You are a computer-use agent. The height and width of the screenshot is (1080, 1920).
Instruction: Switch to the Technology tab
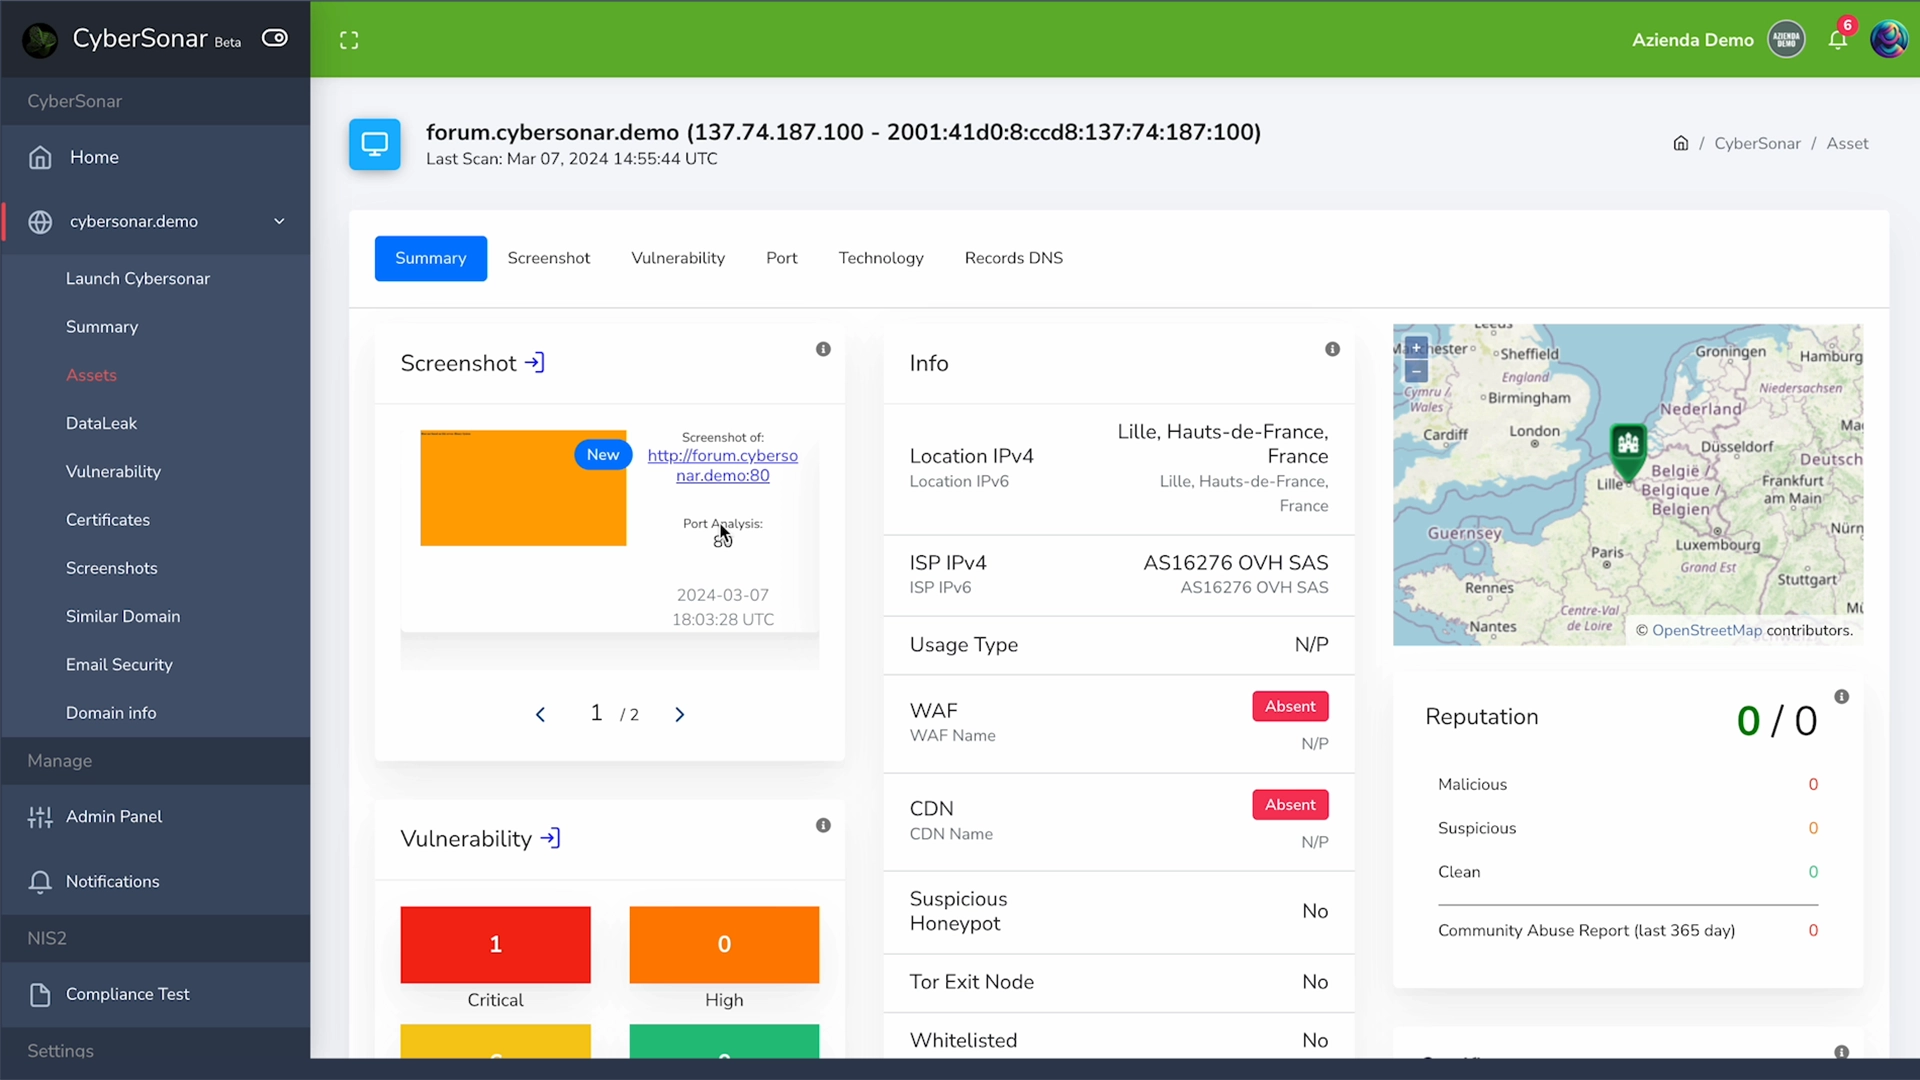[881, 258]
